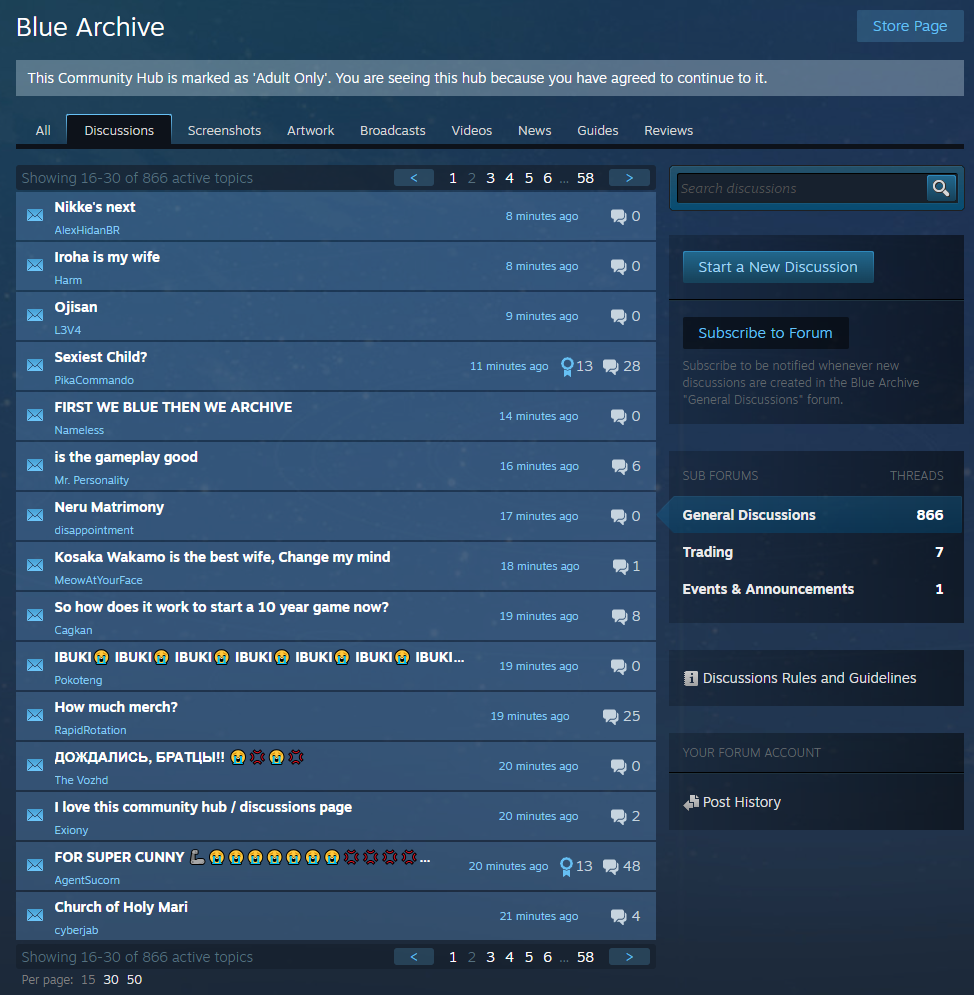
Task: Click envelope icon beside Church of Holy Mari
Action: 35,915
